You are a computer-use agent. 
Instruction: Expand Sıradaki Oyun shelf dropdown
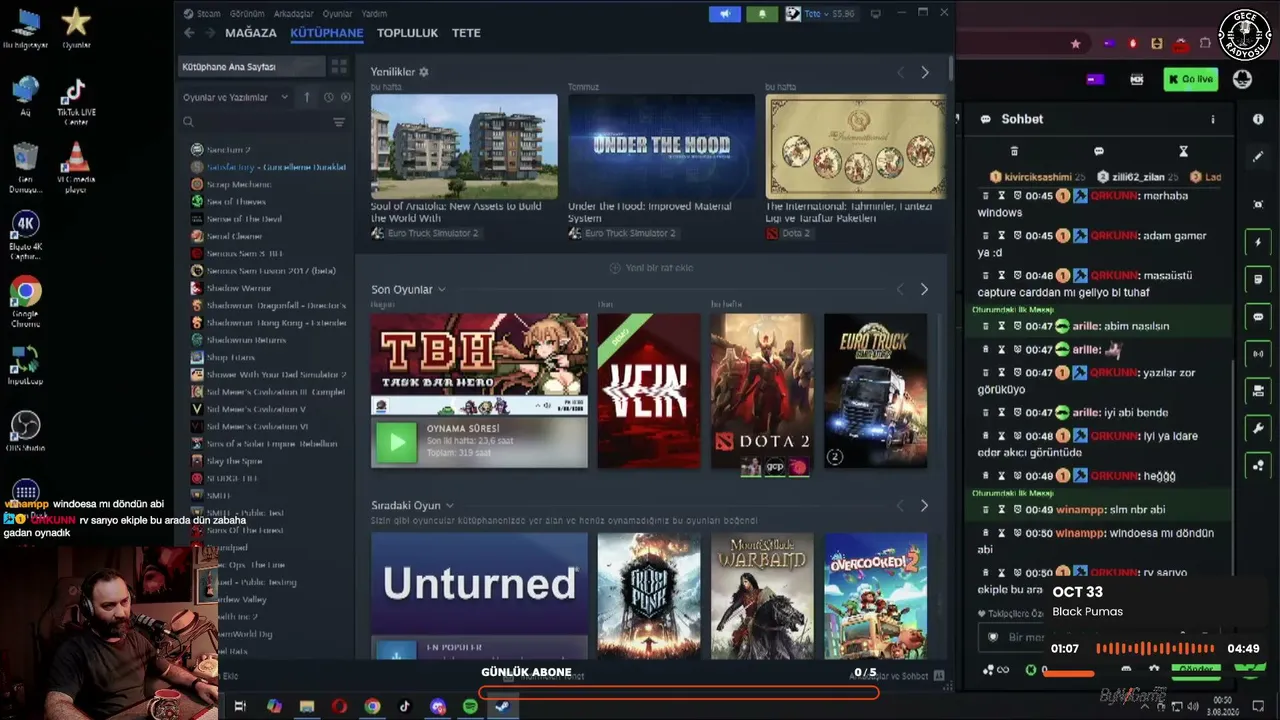click(449, 506)
